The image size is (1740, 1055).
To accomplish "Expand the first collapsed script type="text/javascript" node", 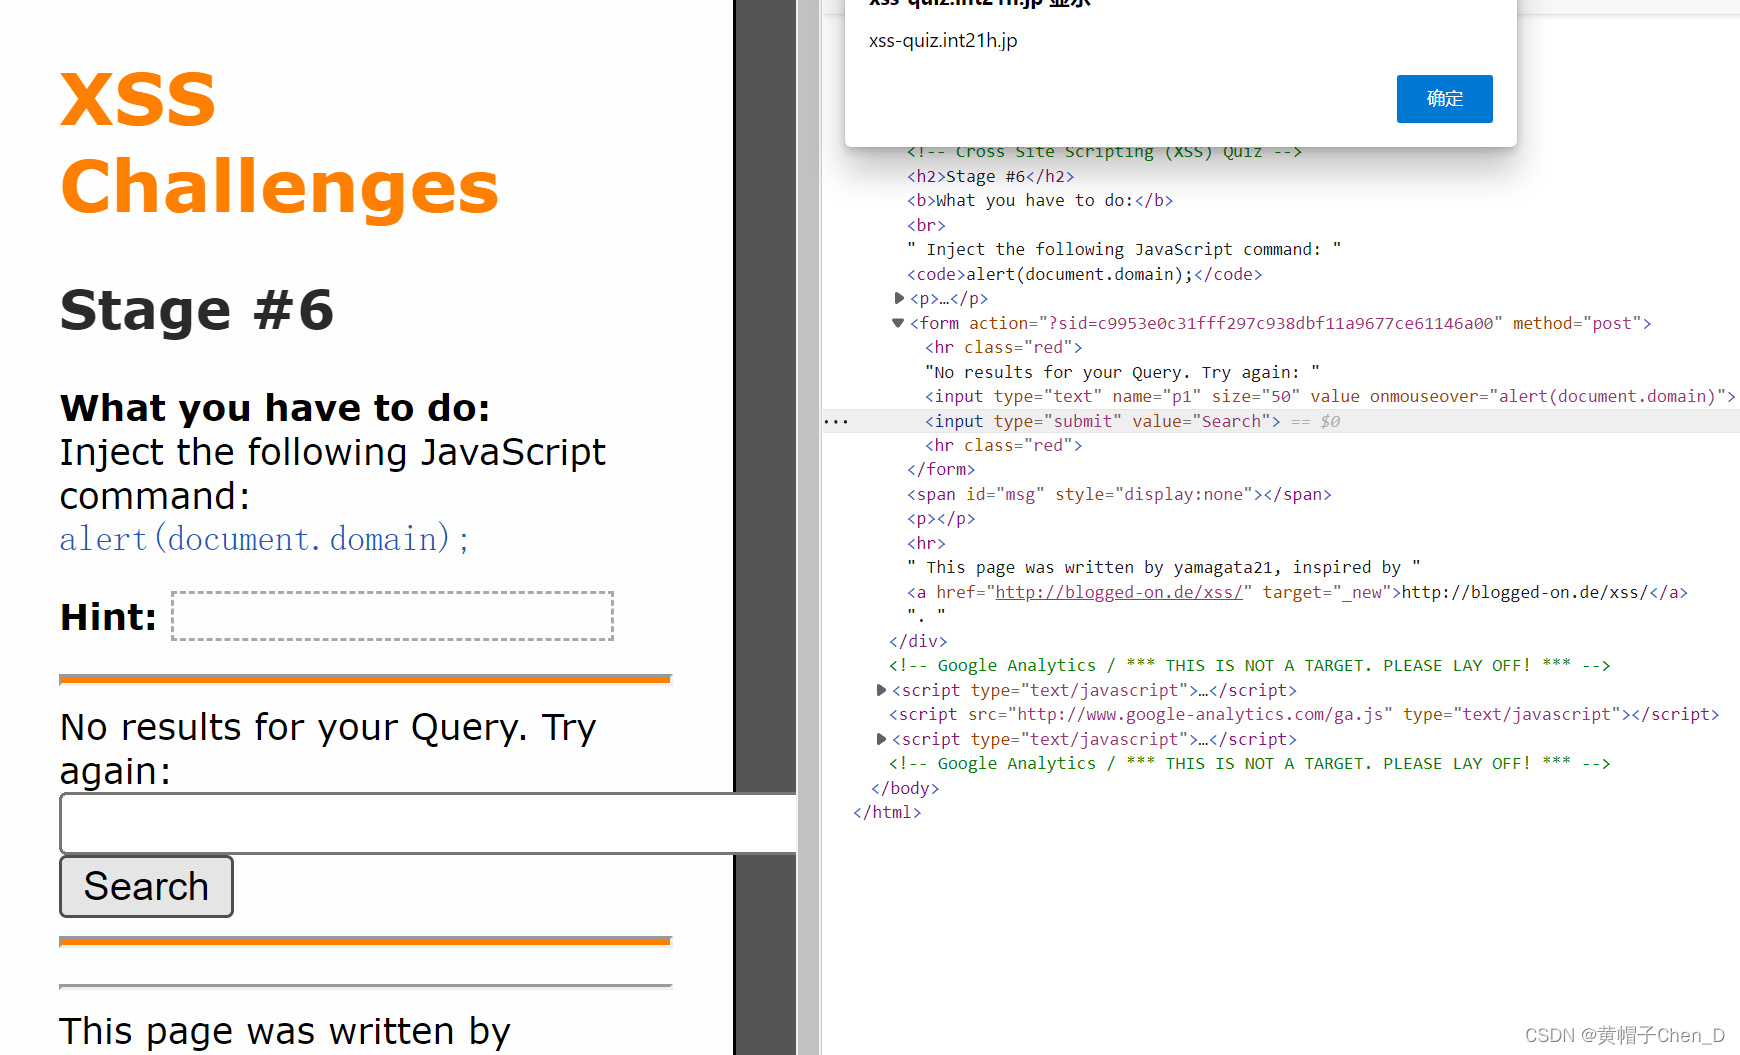I will point(881,690).
